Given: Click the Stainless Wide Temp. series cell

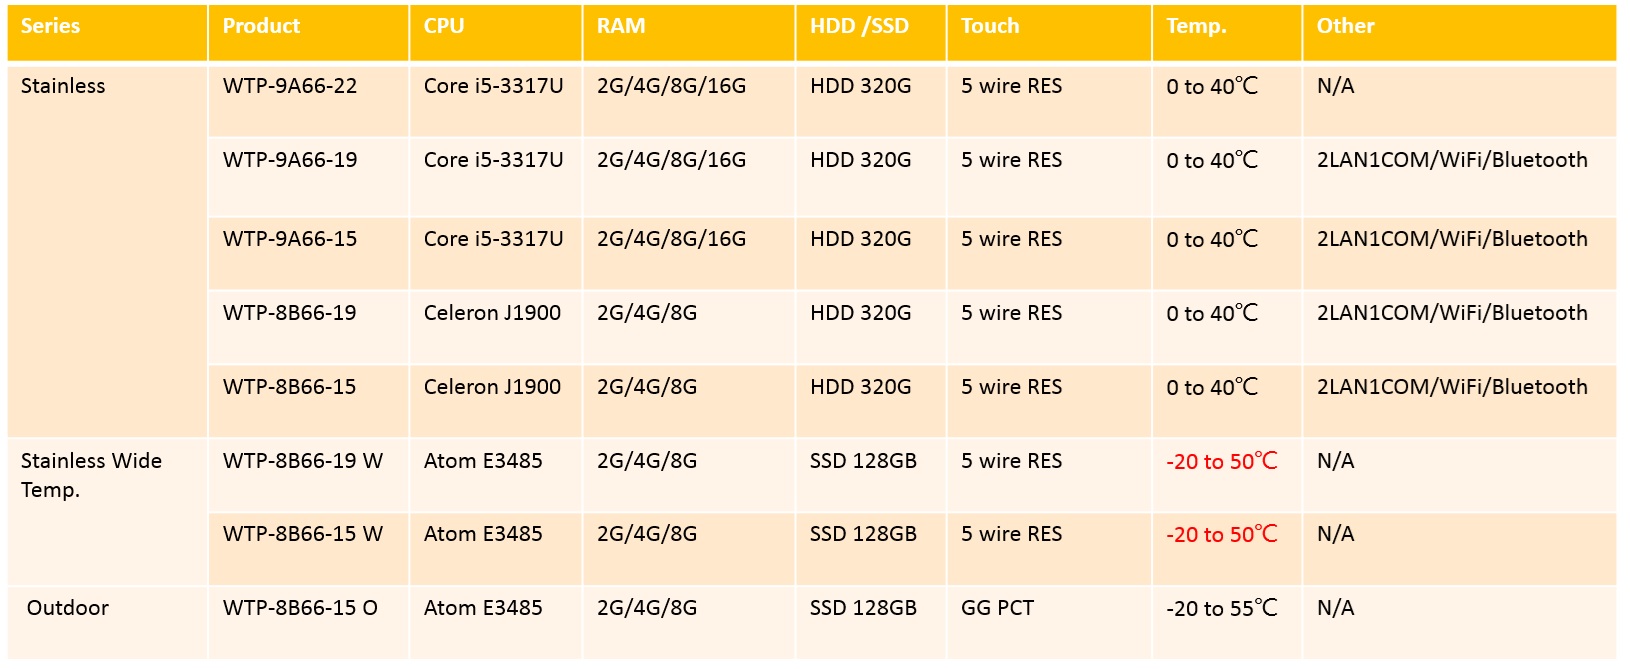Looking at the screenshot, I should tap(91, 475).
